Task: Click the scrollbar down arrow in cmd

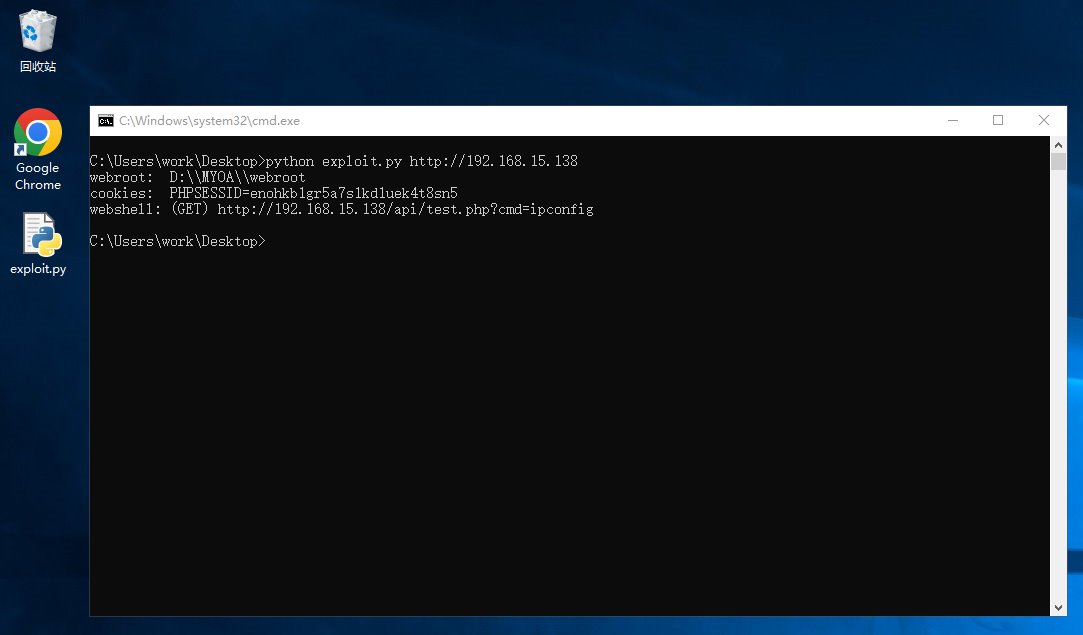Action: (1058, 608)
